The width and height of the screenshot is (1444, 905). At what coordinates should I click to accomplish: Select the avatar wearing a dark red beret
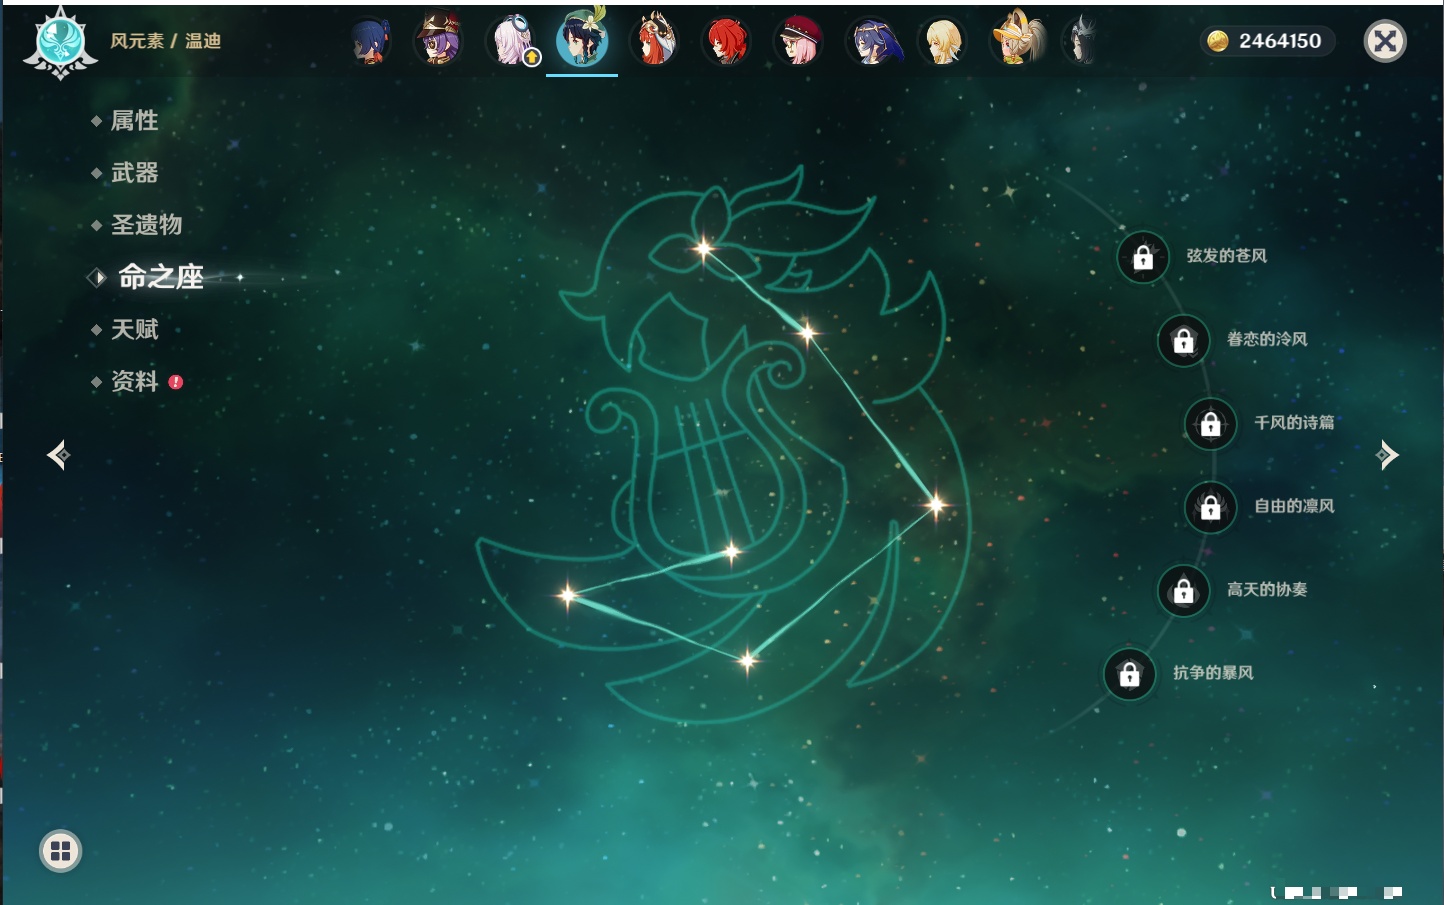coord(798,42)
